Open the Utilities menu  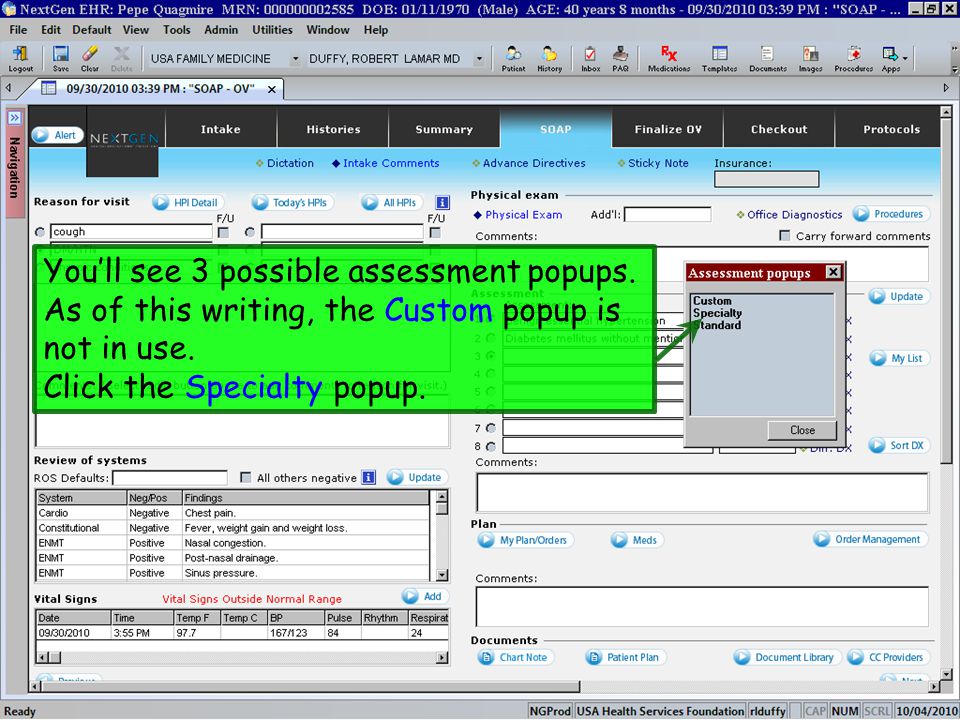[272, 29]
